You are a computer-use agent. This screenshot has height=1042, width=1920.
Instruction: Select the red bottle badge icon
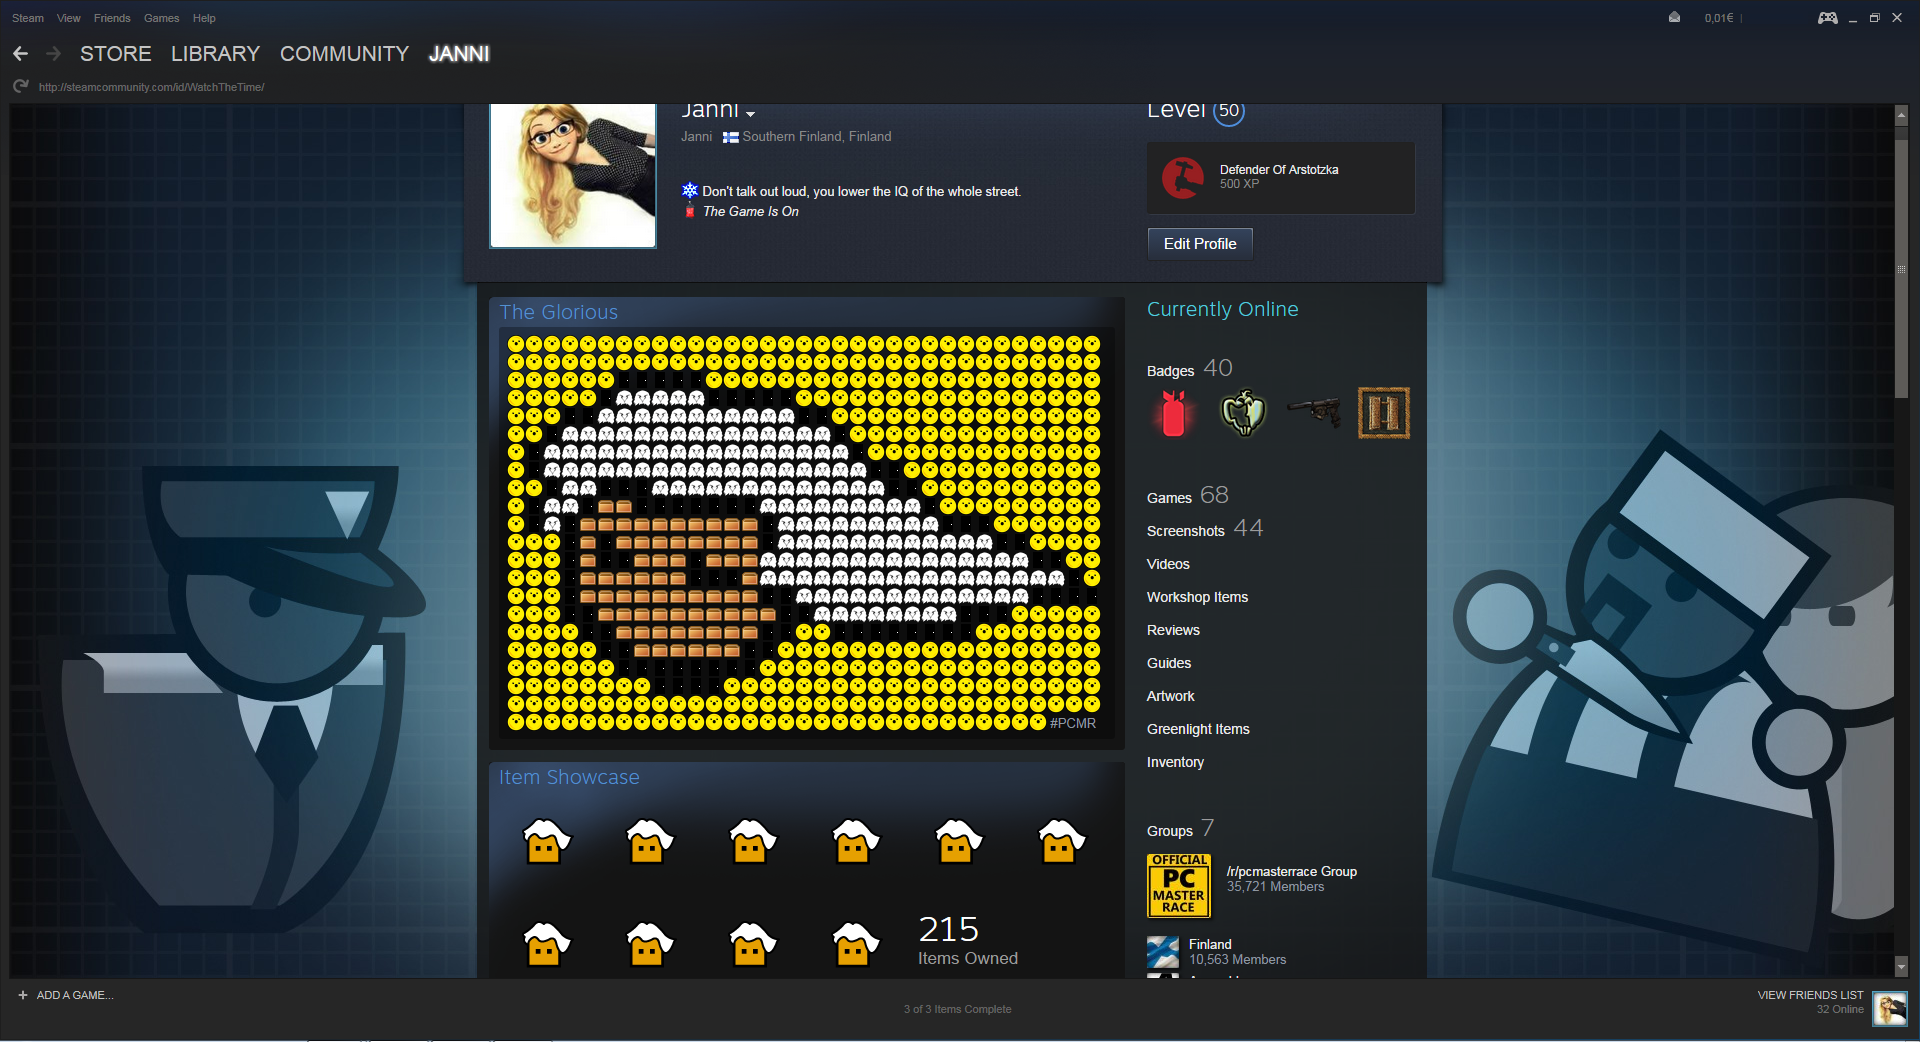pyautogui.click(x=1174, y=413)
